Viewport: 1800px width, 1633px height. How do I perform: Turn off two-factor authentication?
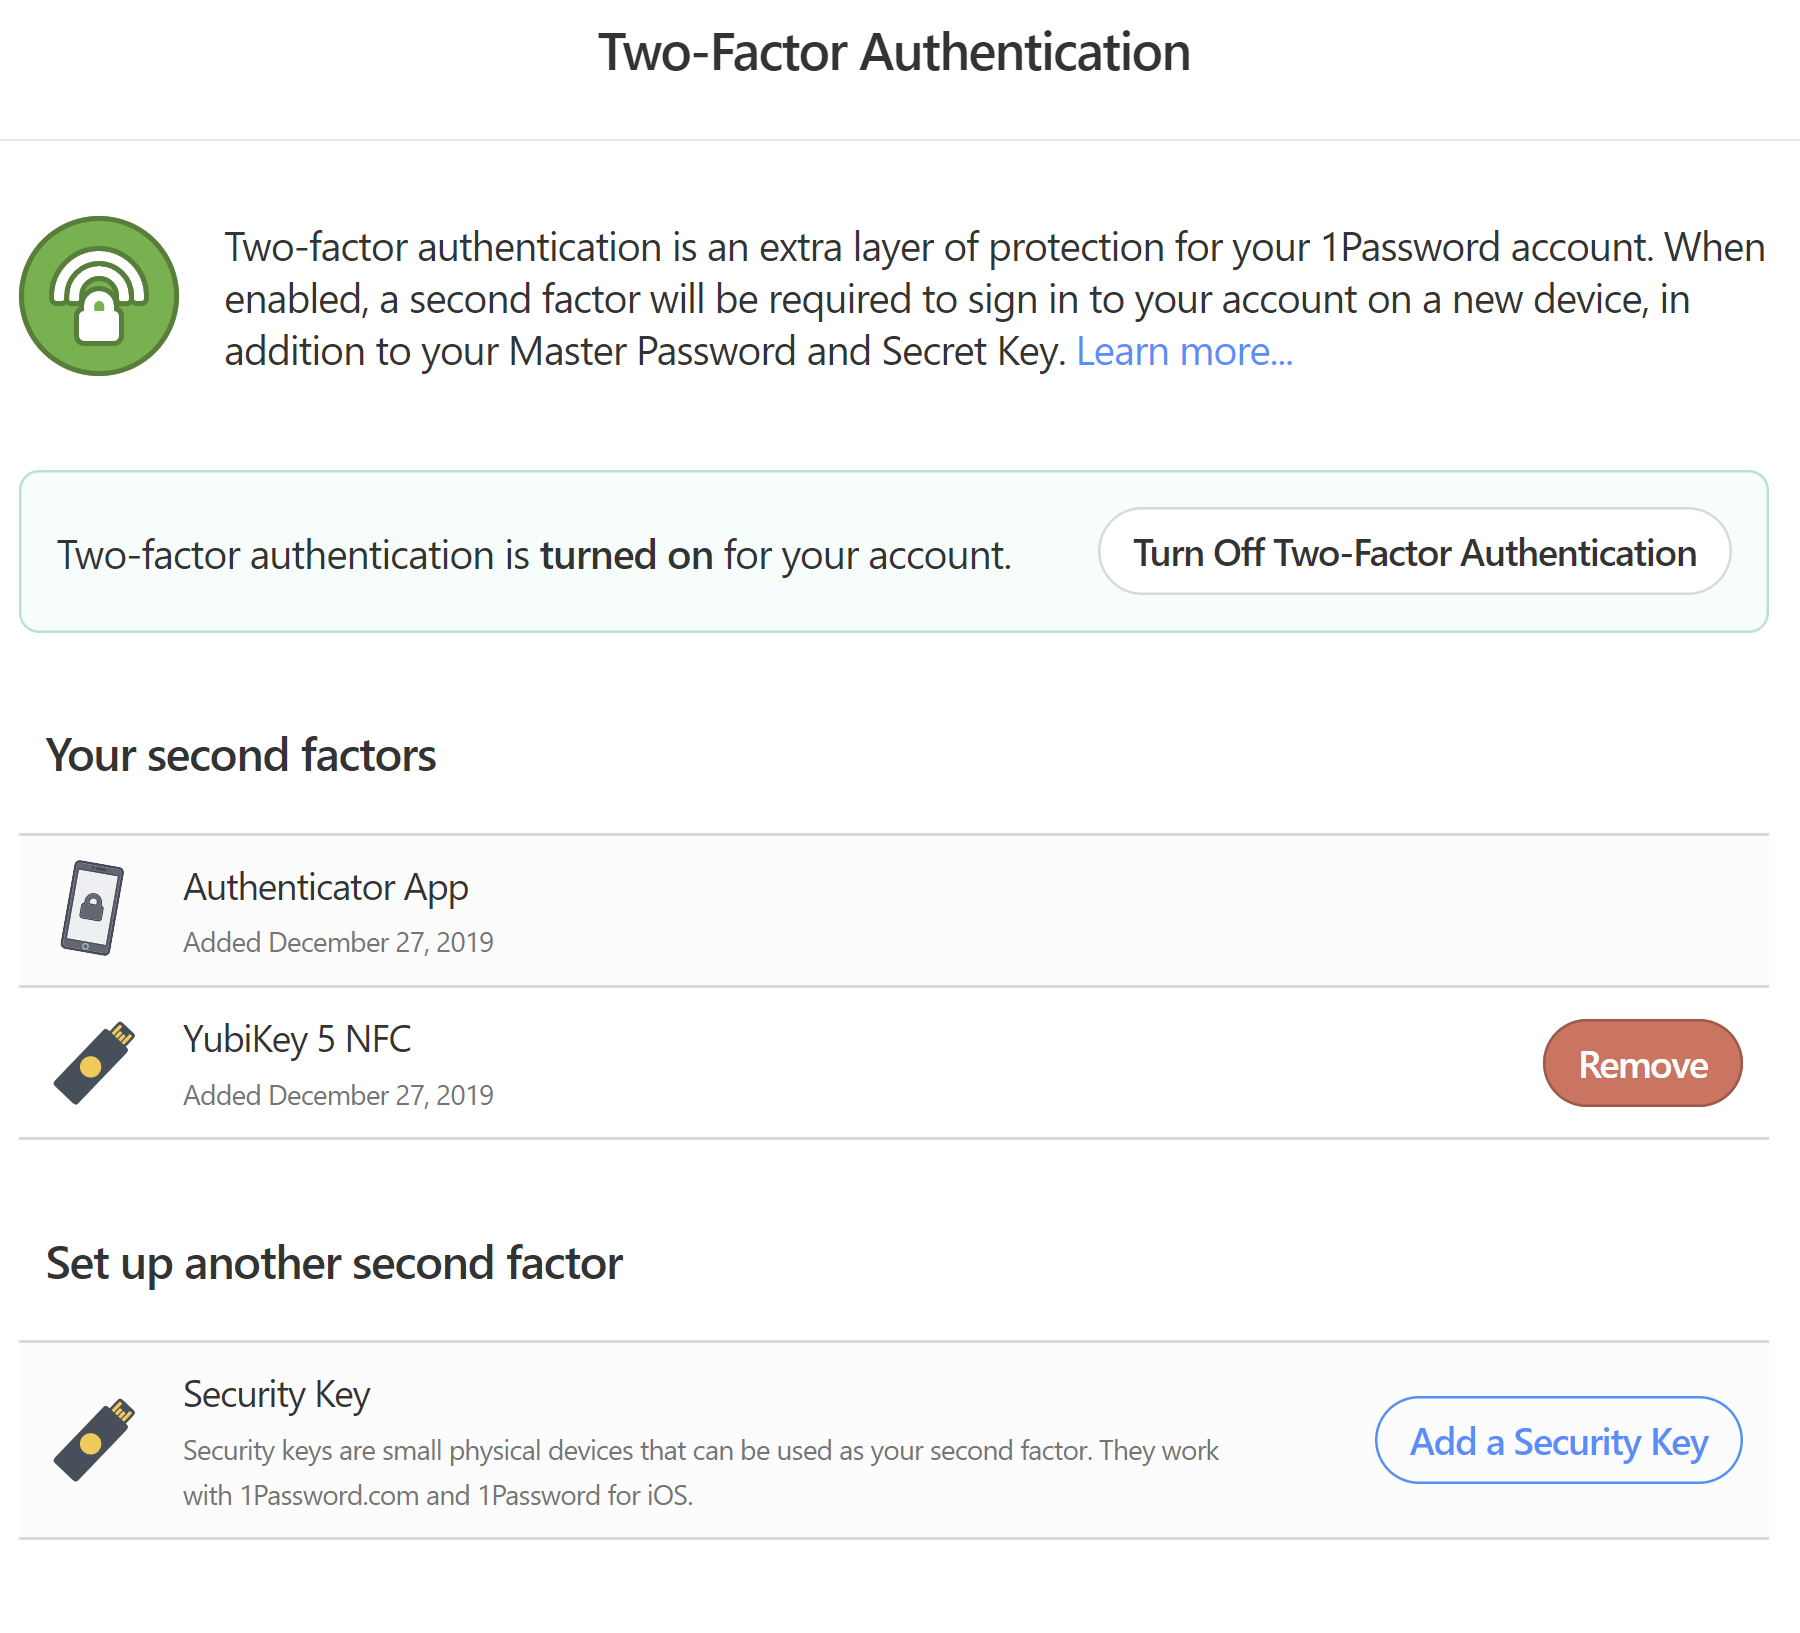tap(1414, 552)
